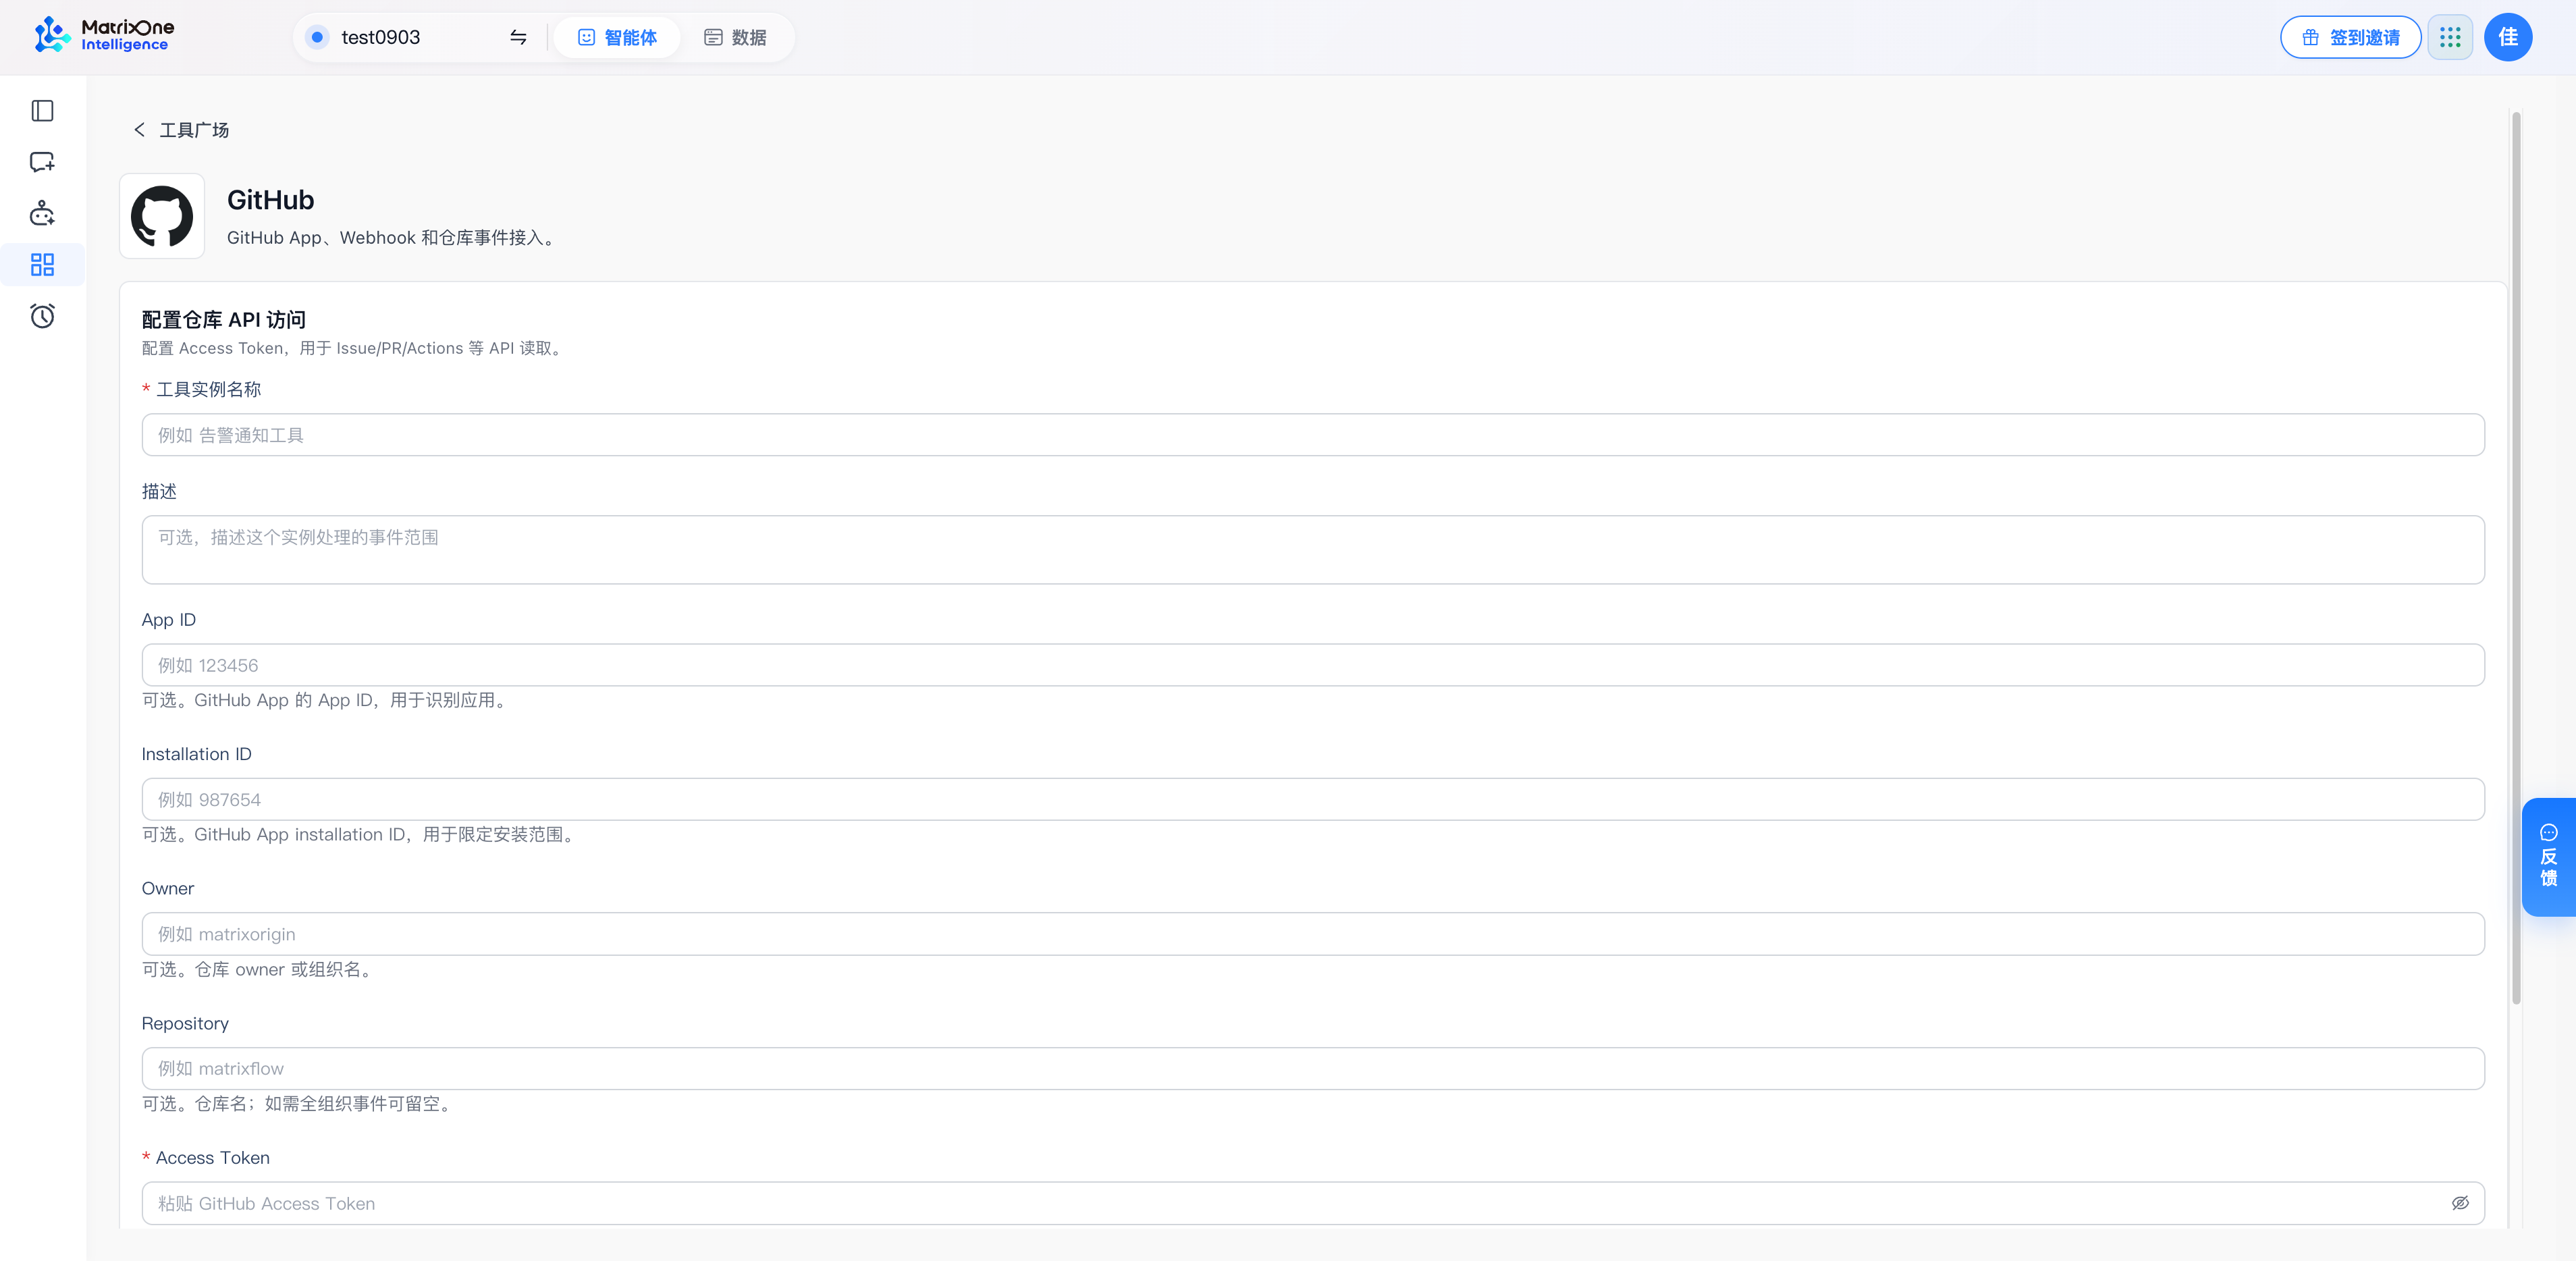Switch to the 智能体 tab

pos(617,37)
